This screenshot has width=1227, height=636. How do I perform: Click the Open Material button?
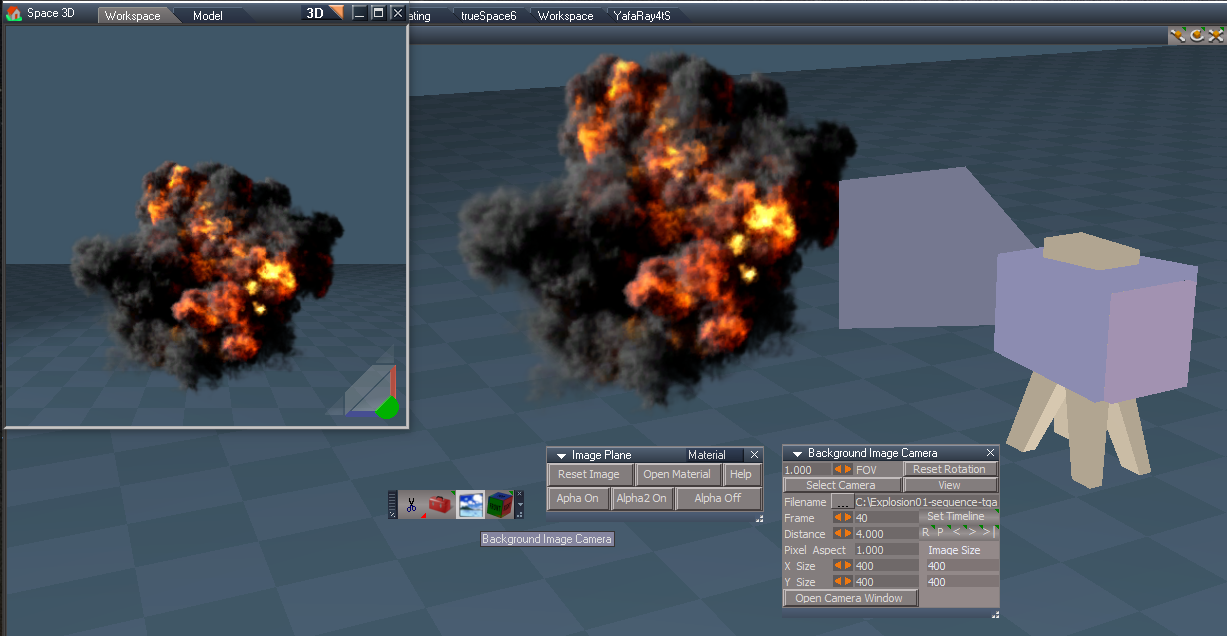tap(677, 474)
